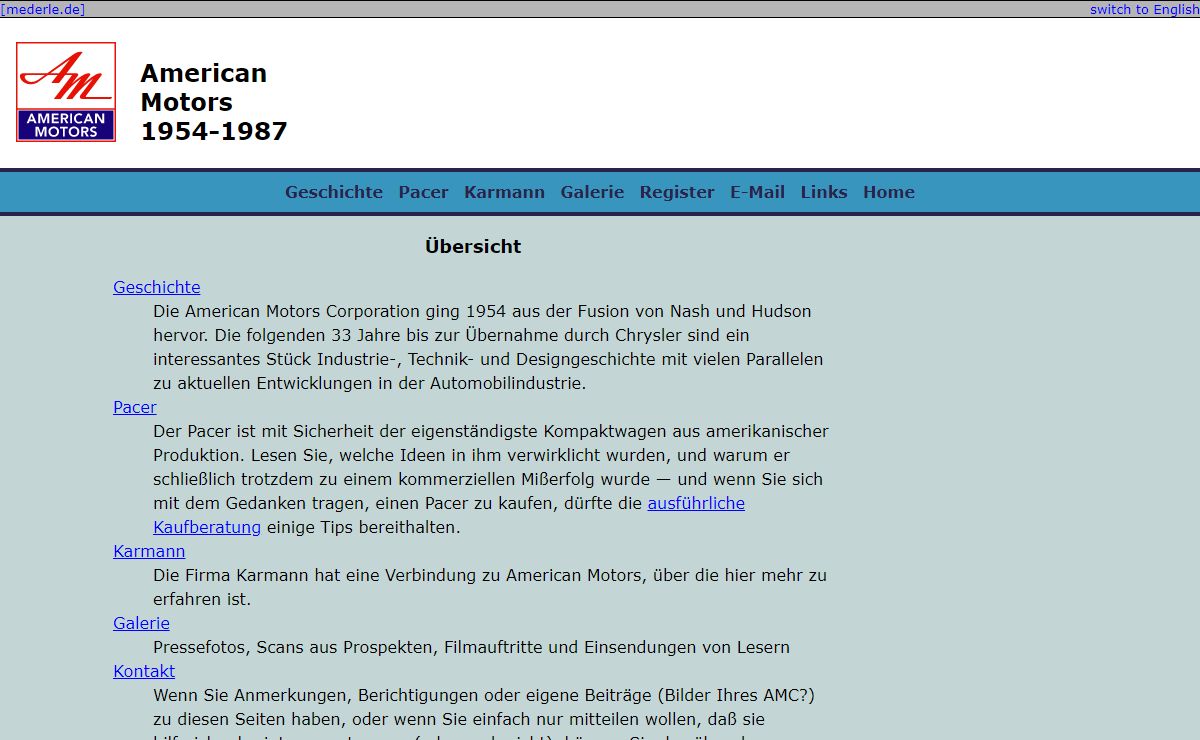Go to Home in the navigation bar
This screenshot has height=740, width=1200.
tap(889, 192)
